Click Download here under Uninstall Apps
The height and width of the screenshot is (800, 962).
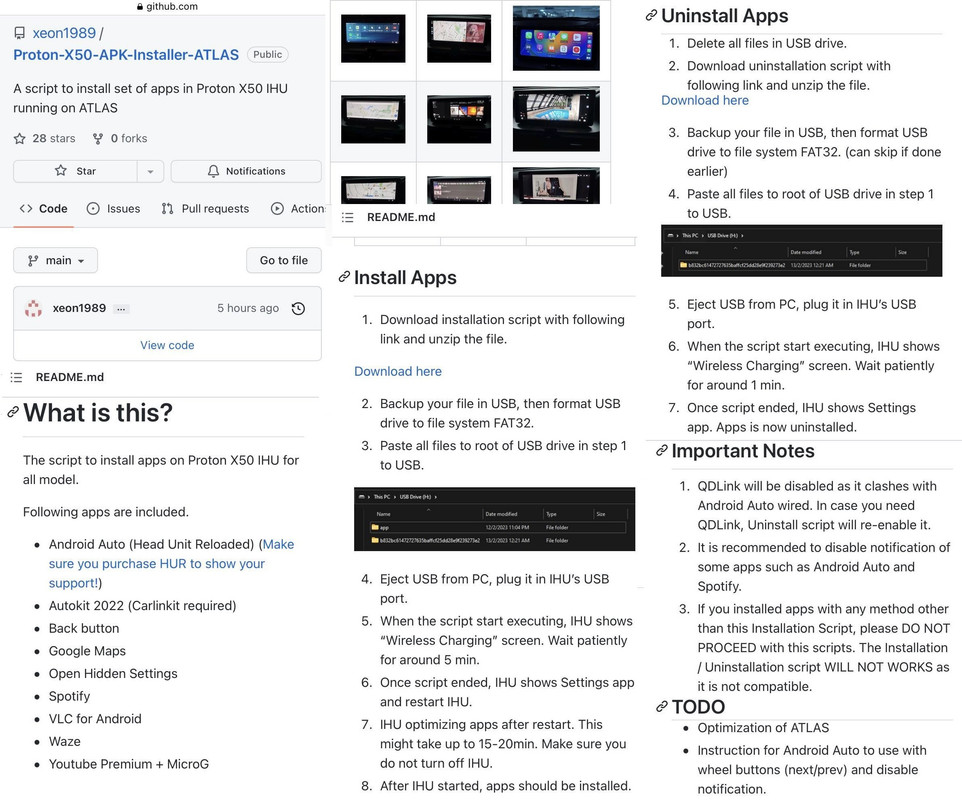(x=705, y=101)
